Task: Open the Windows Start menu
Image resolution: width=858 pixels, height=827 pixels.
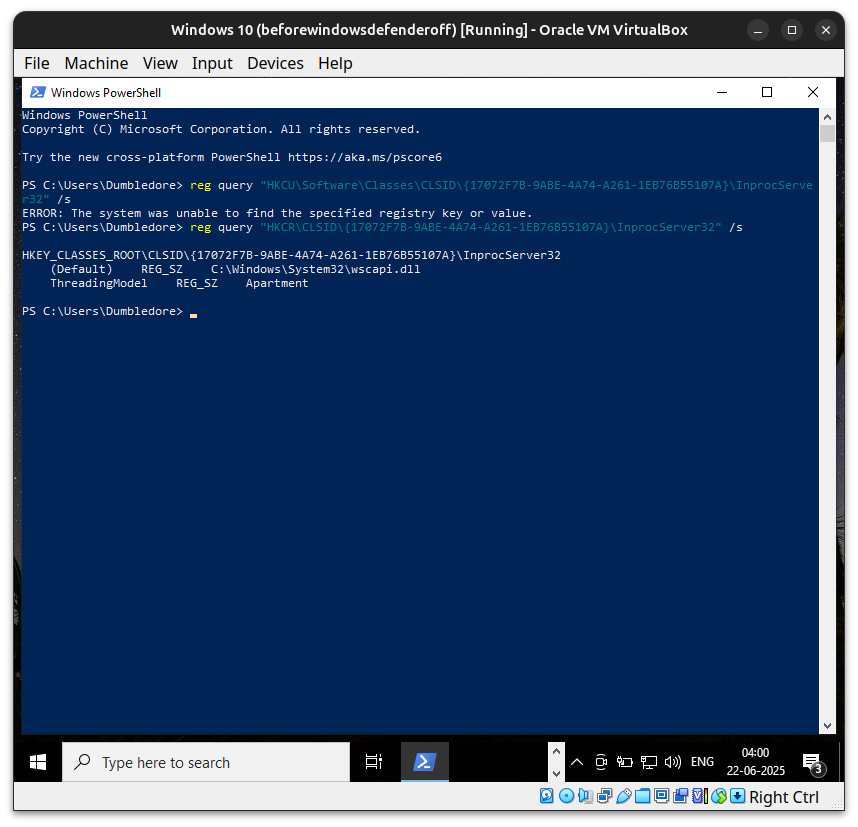Action: [x=38, y=762]
